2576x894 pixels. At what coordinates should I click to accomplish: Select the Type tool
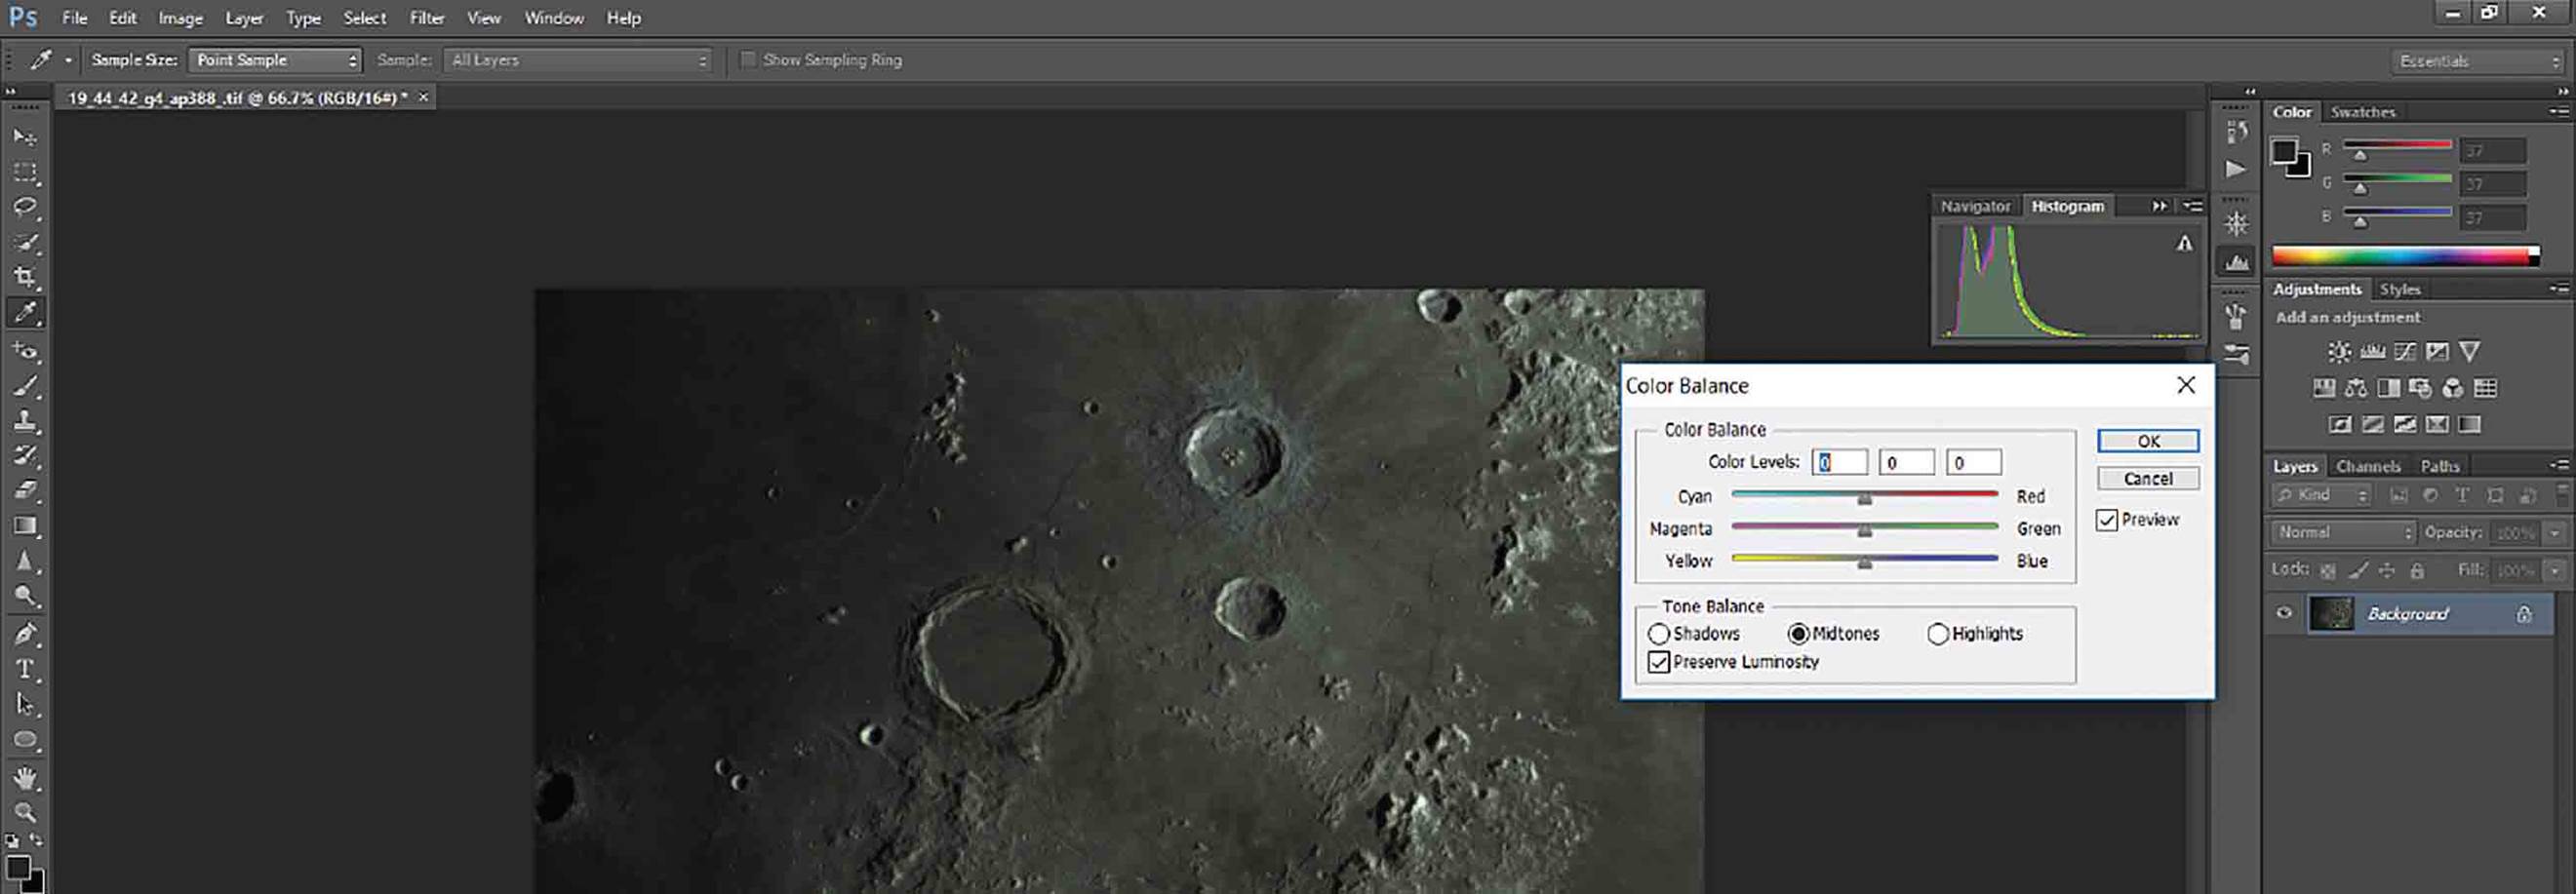[x=25, y=669]
